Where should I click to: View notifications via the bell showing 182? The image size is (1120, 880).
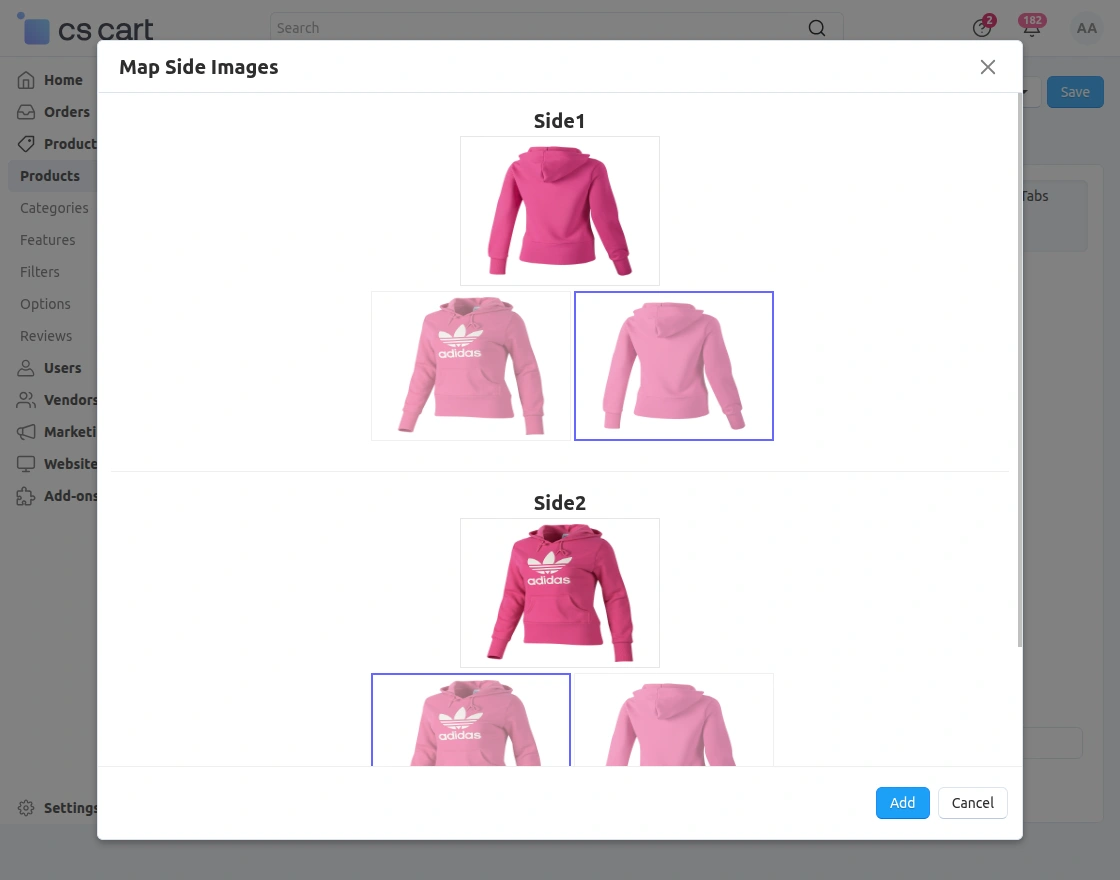click(x=1032, y=28)
